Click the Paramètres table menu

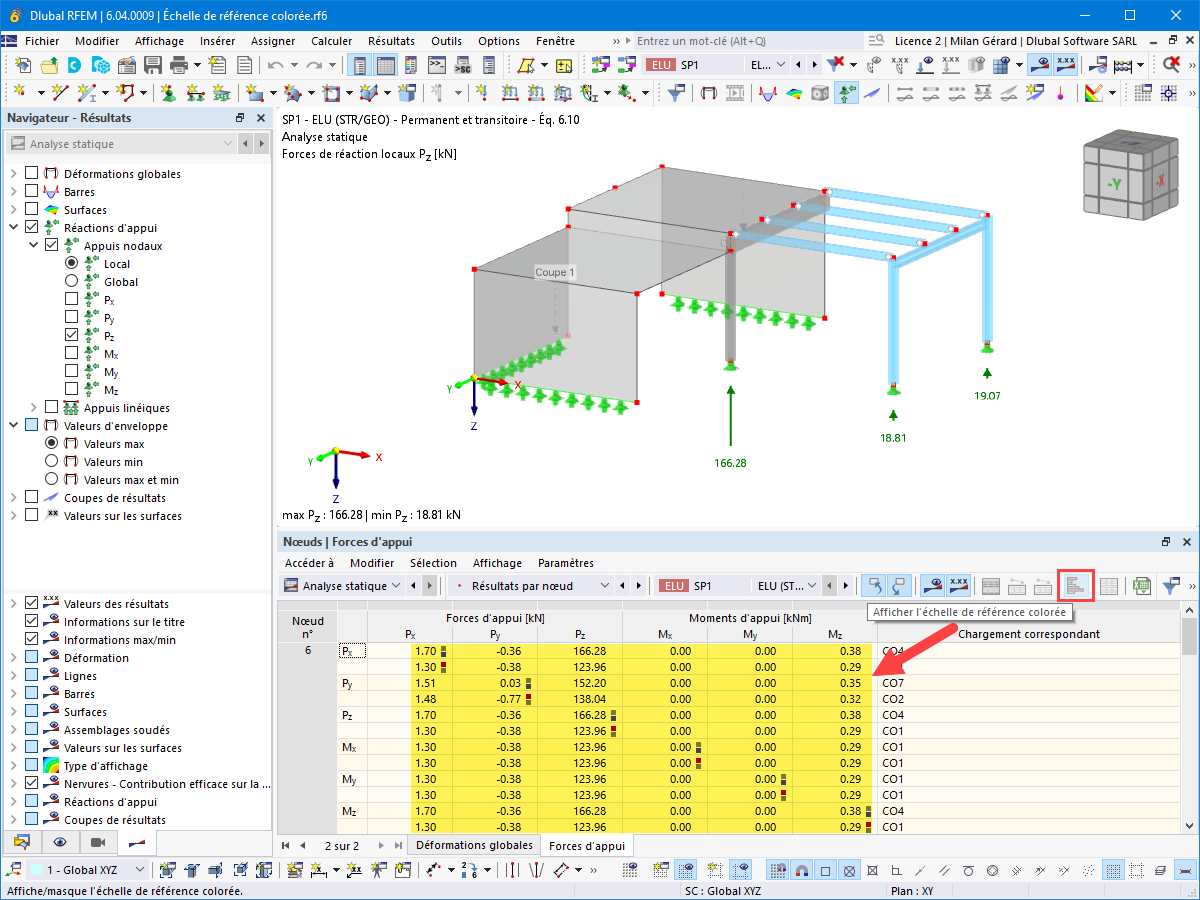pos(566,563)
